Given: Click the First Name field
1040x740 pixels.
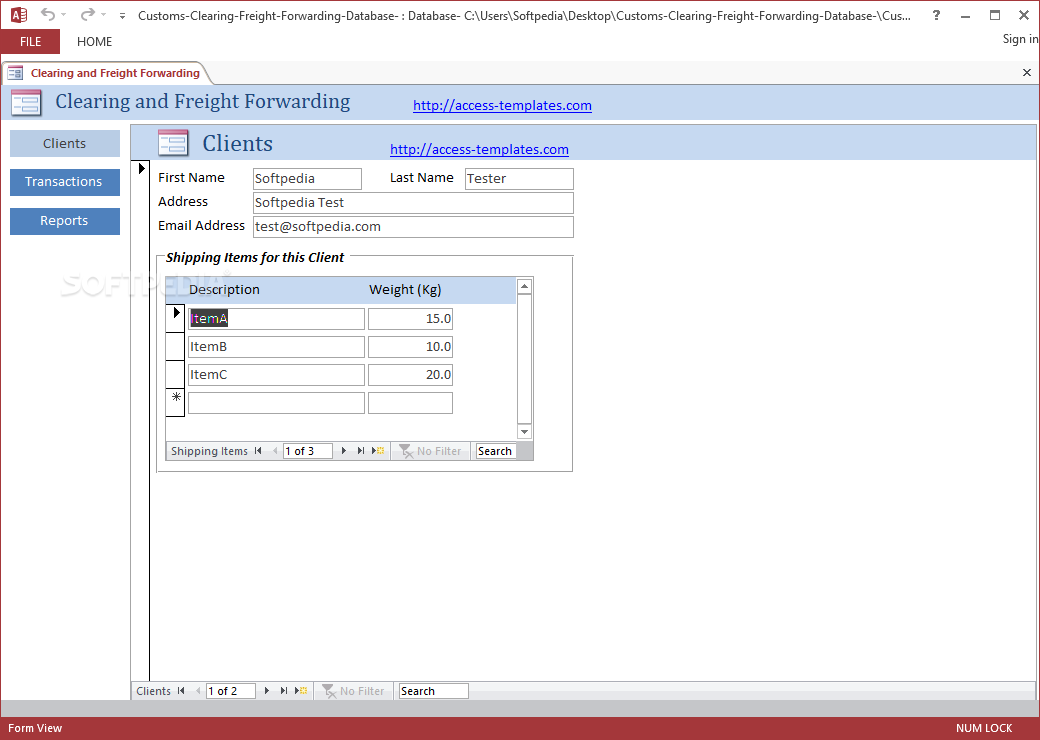Looking at the screenshot, I should tap(308, 179).
